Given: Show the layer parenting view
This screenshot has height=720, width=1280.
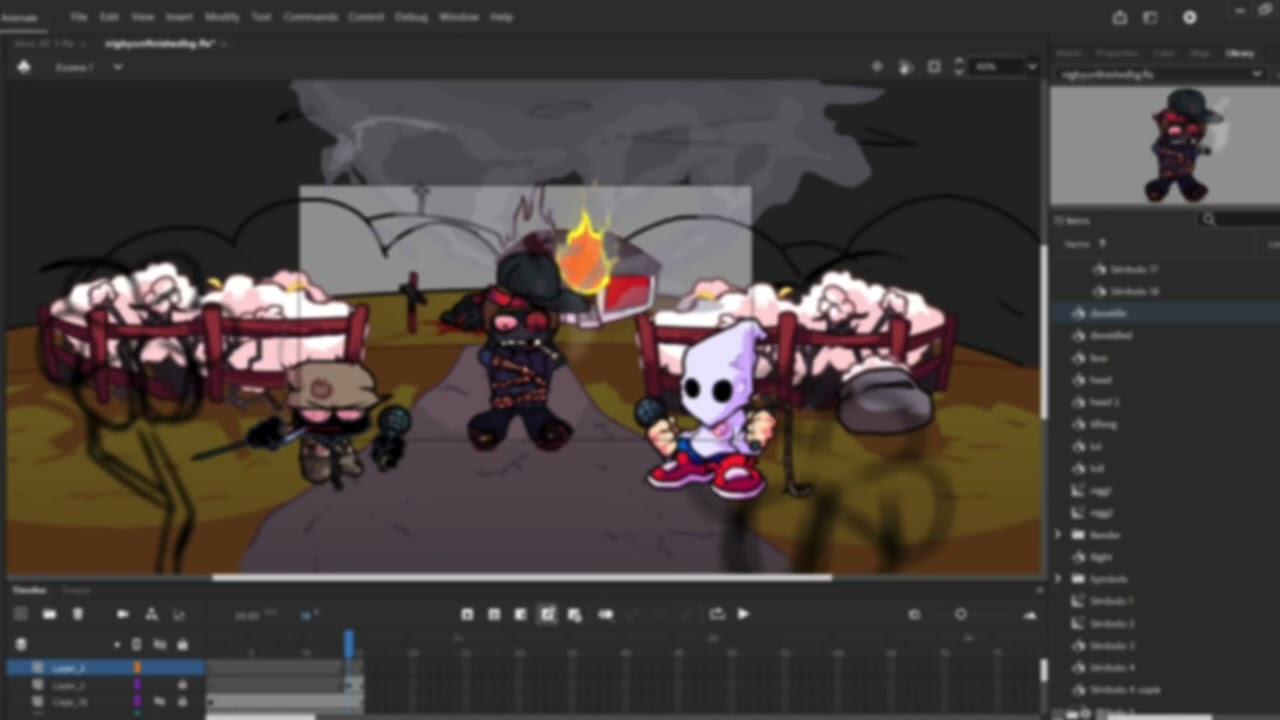Looking at the screenshot, I should click(151, 614).
